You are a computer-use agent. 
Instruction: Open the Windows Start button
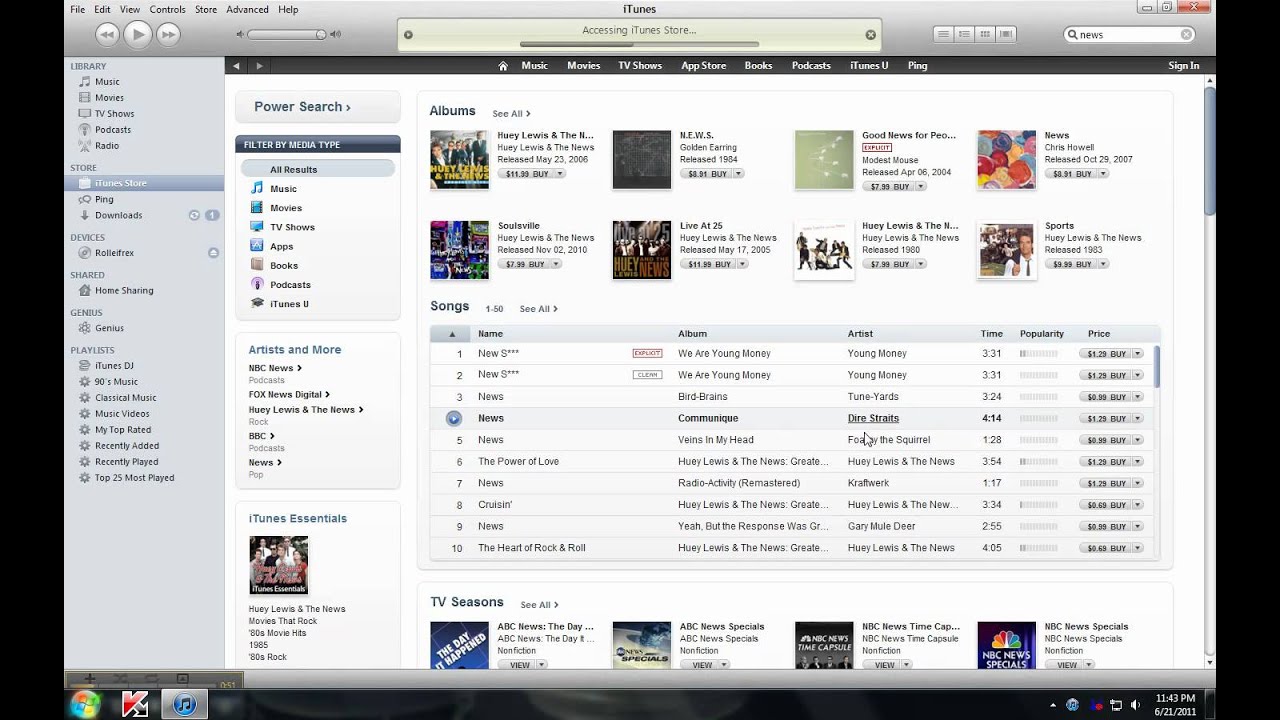pyautogui.click(x=85, y=704)
